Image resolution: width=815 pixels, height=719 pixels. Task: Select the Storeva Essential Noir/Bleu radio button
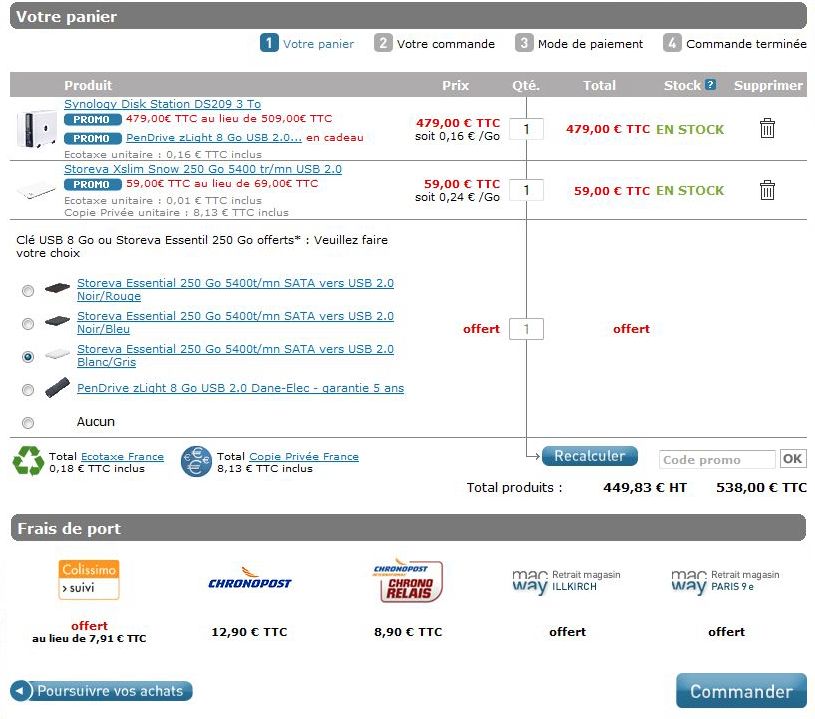pos(28,324)
